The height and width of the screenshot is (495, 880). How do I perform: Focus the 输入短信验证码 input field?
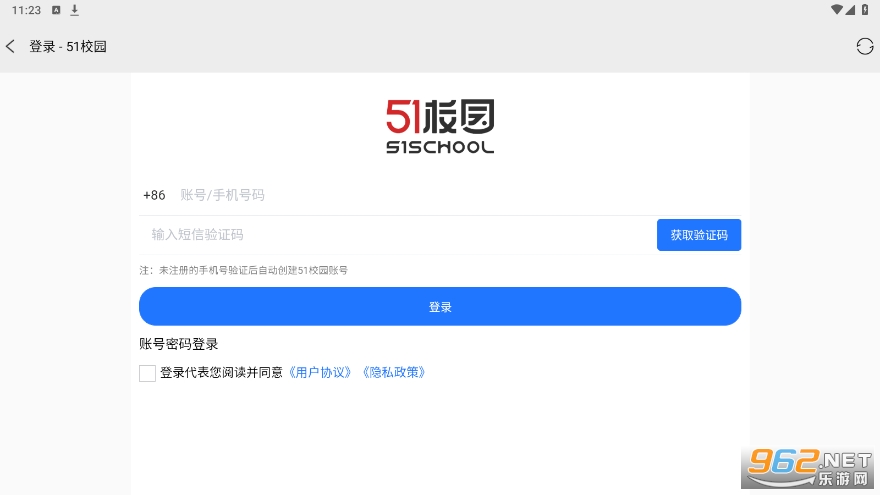[x=398, y=235]
